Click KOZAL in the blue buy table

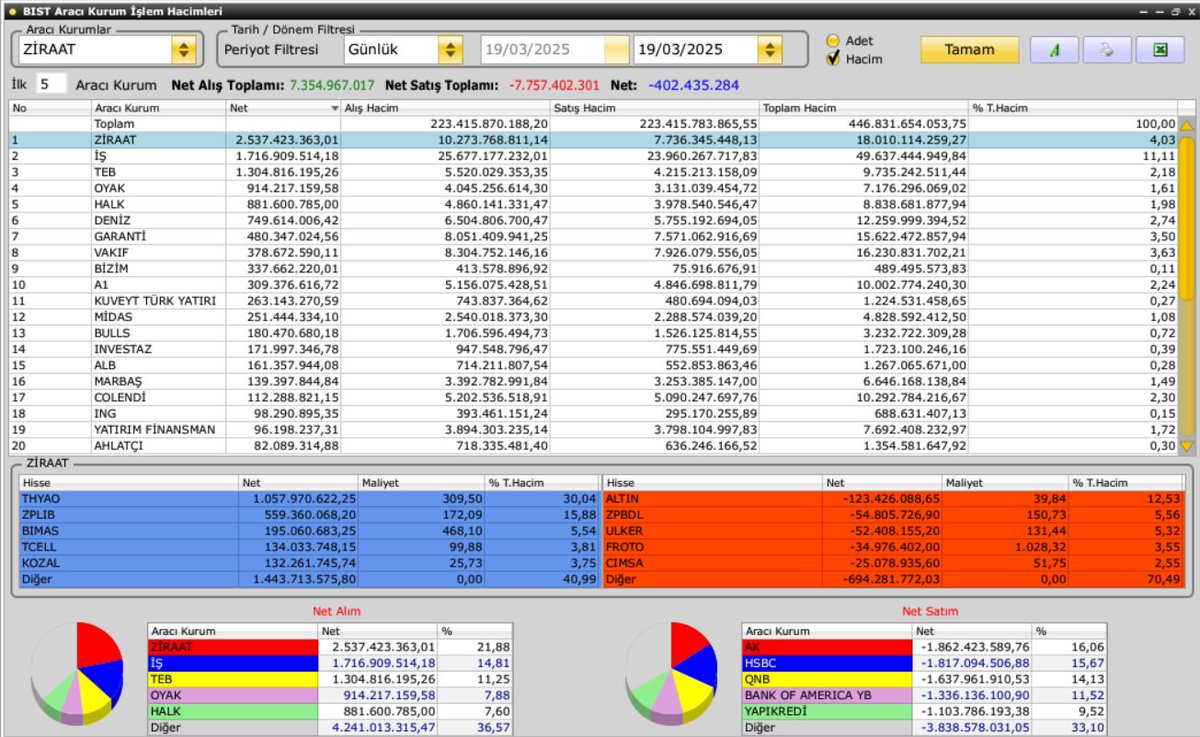coord(39,563)
